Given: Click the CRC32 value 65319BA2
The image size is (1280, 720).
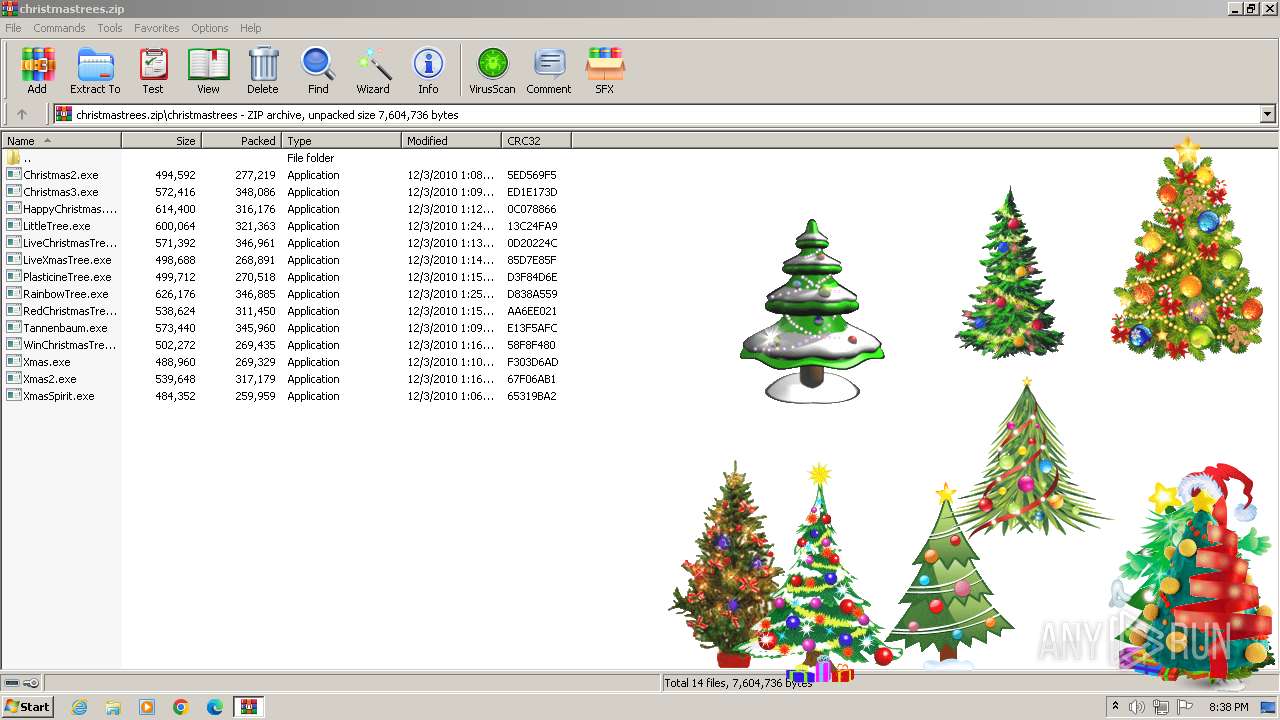Looking at the screenshot, I should (x=532, y=396).
